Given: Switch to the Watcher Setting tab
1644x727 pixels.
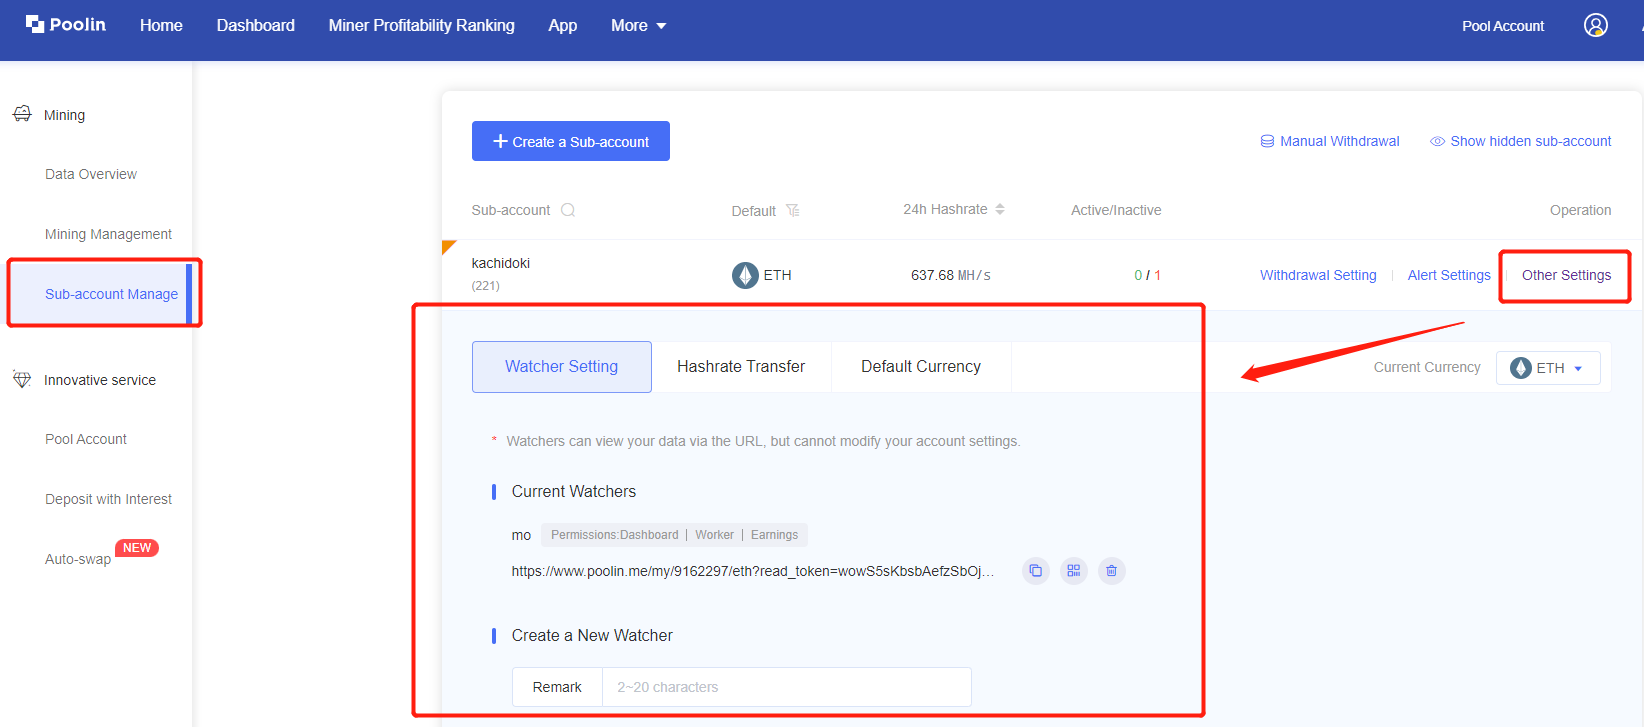Looking at the screenshot, I should point(562,367).
